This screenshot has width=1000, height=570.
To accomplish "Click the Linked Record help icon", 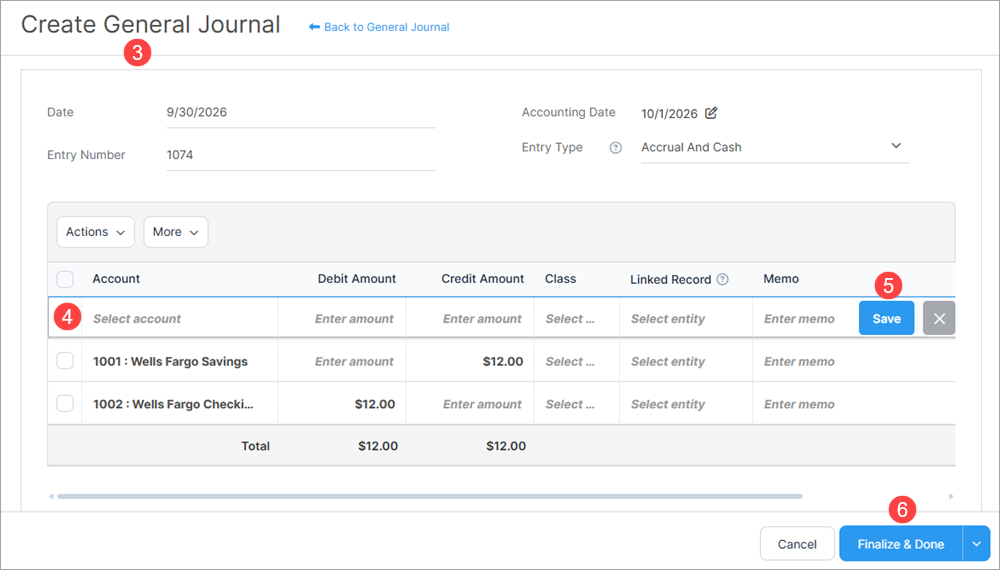I will 723,279.
